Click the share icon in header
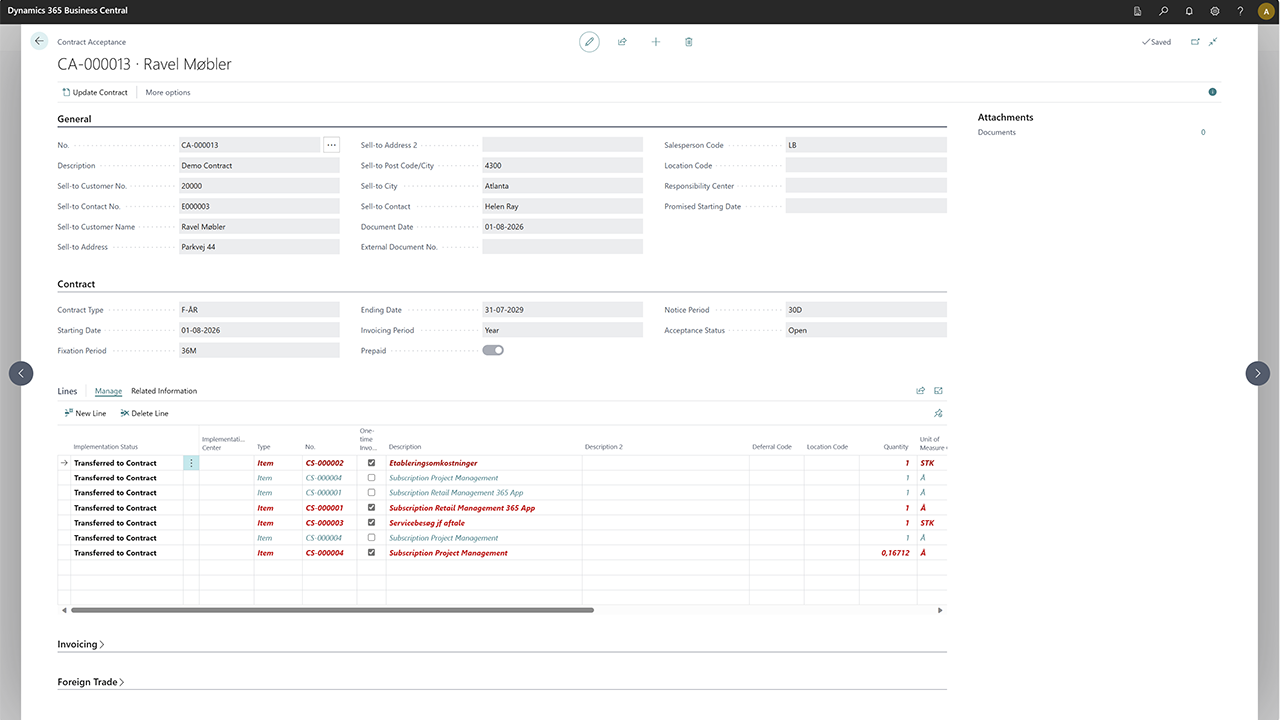This screenshot has width=1280, height=720. [622, 42]
